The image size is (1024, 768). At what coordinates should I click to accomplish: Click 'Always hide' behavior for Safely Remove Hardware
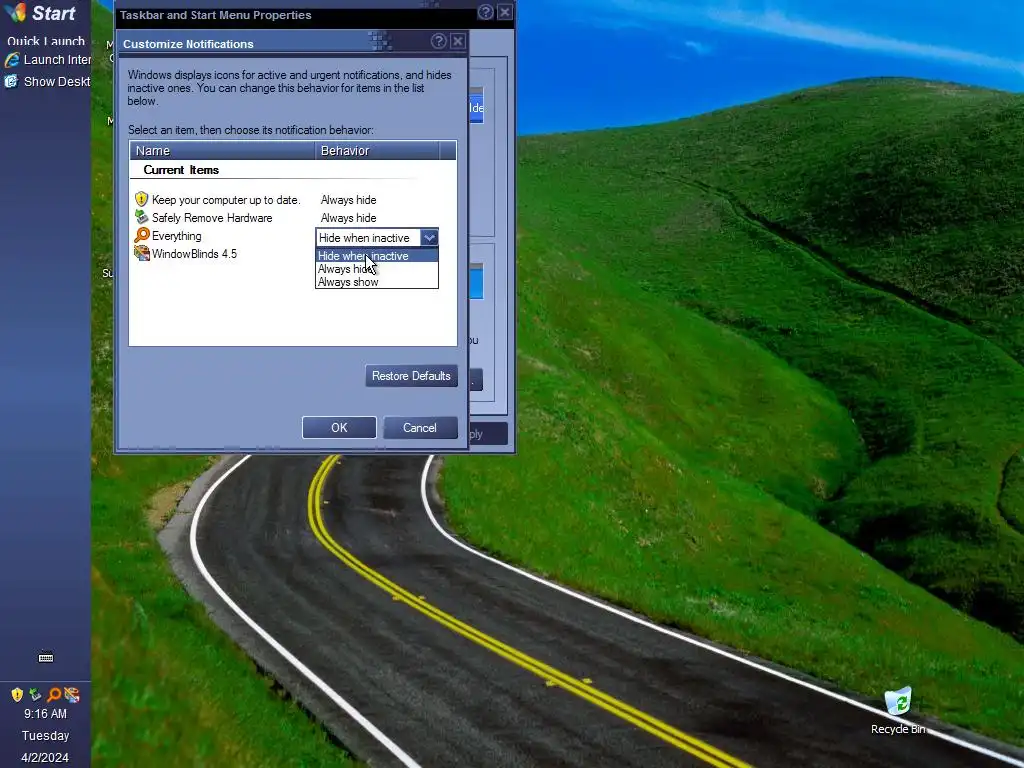(348, 218)
